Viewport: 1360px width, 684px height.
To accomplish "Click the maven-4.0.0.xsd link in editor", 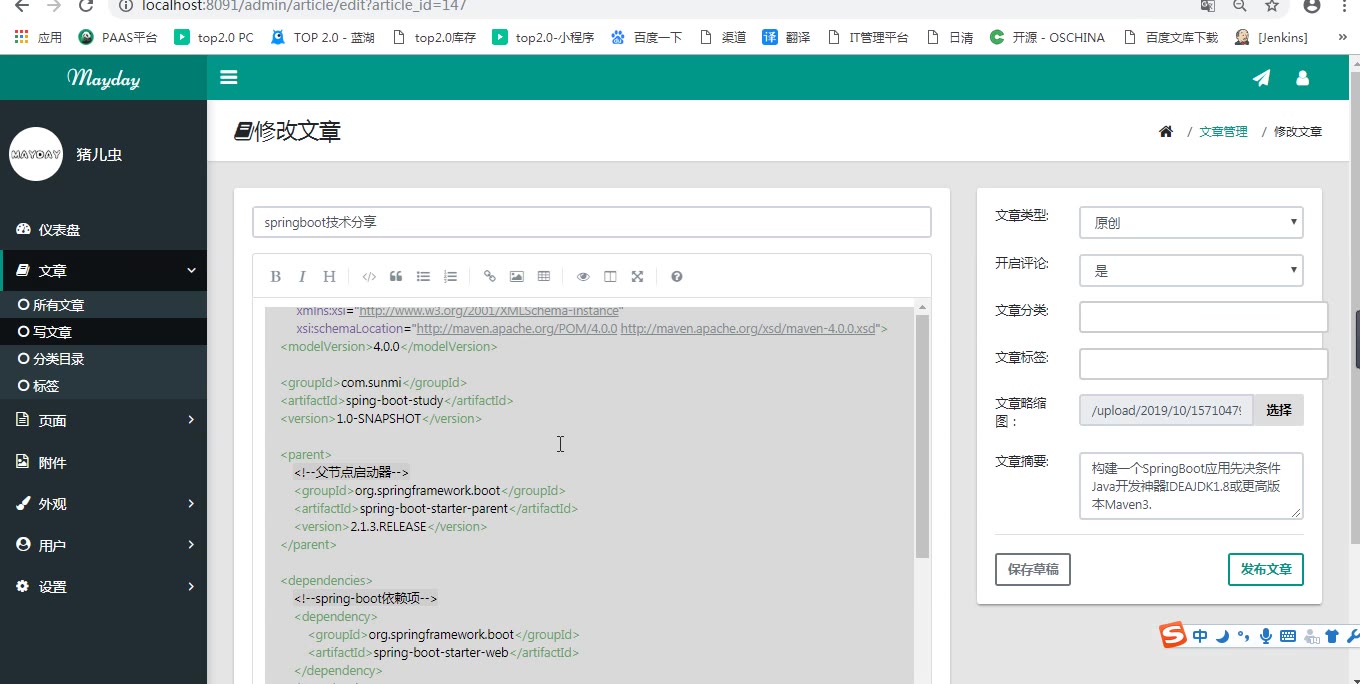I will pyautogui.click(x=748, y=328).
